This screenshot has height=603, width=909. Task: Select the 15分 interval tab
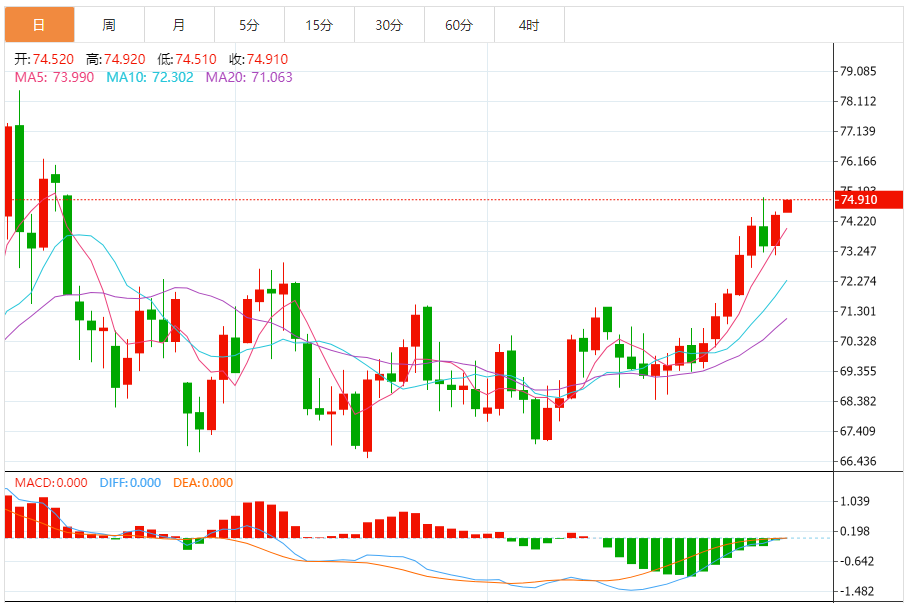[x=319, y=25]
